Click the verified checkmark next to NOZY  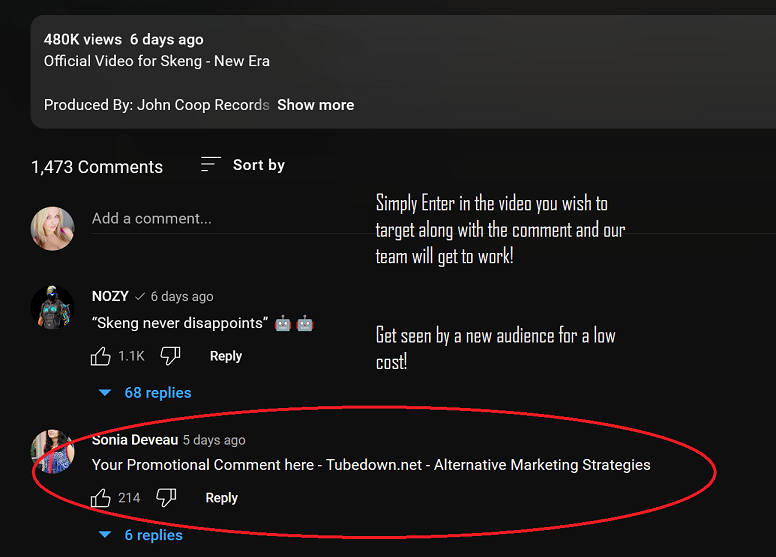pyautogui.click(x=140, y=297)
